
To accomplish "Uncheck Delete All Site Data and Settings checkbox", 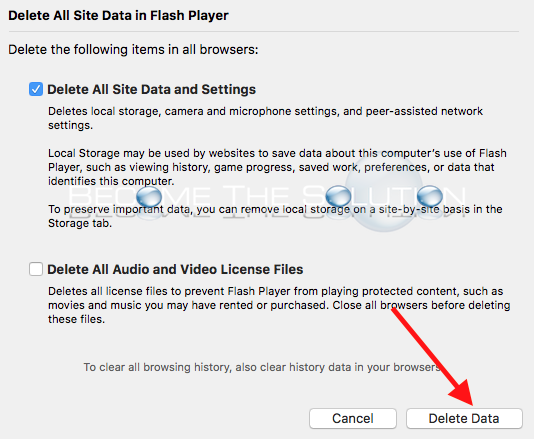I will (36, 89).
